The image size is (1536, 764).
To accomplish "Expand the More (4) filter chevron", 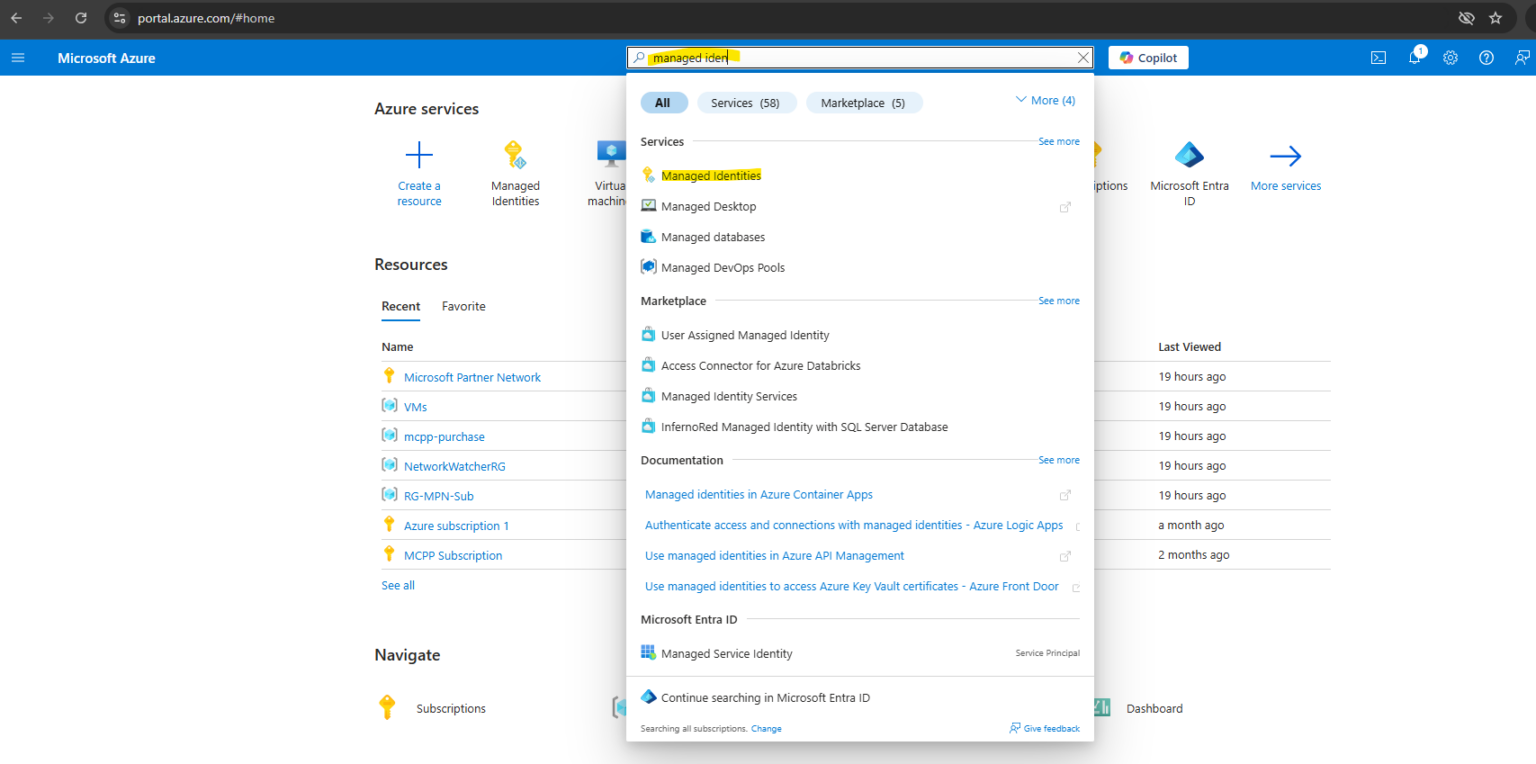I will point(1044,100).
